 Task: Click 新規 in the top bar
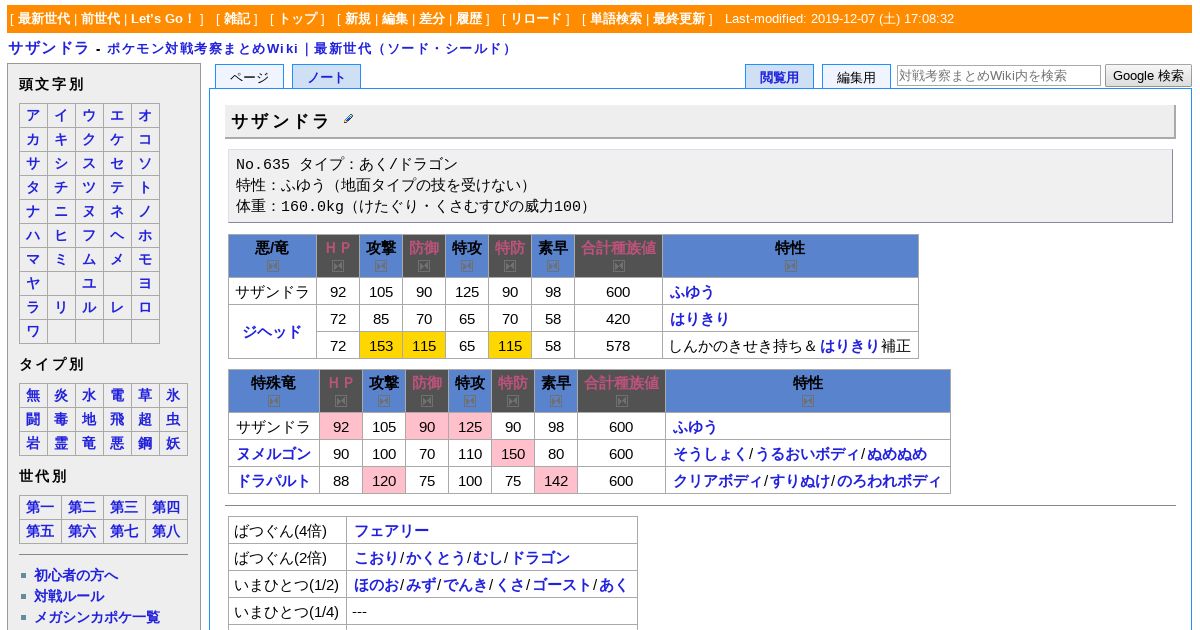358,19
